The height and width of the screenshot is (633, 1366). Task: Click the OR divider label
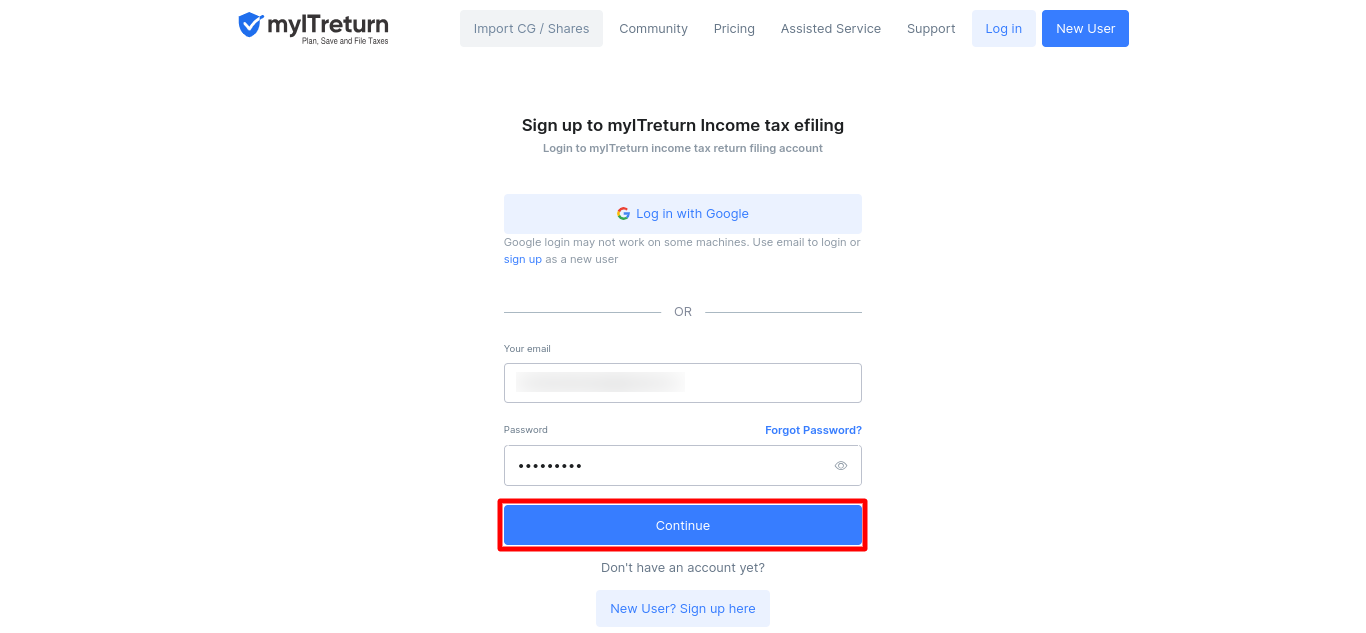683,311
